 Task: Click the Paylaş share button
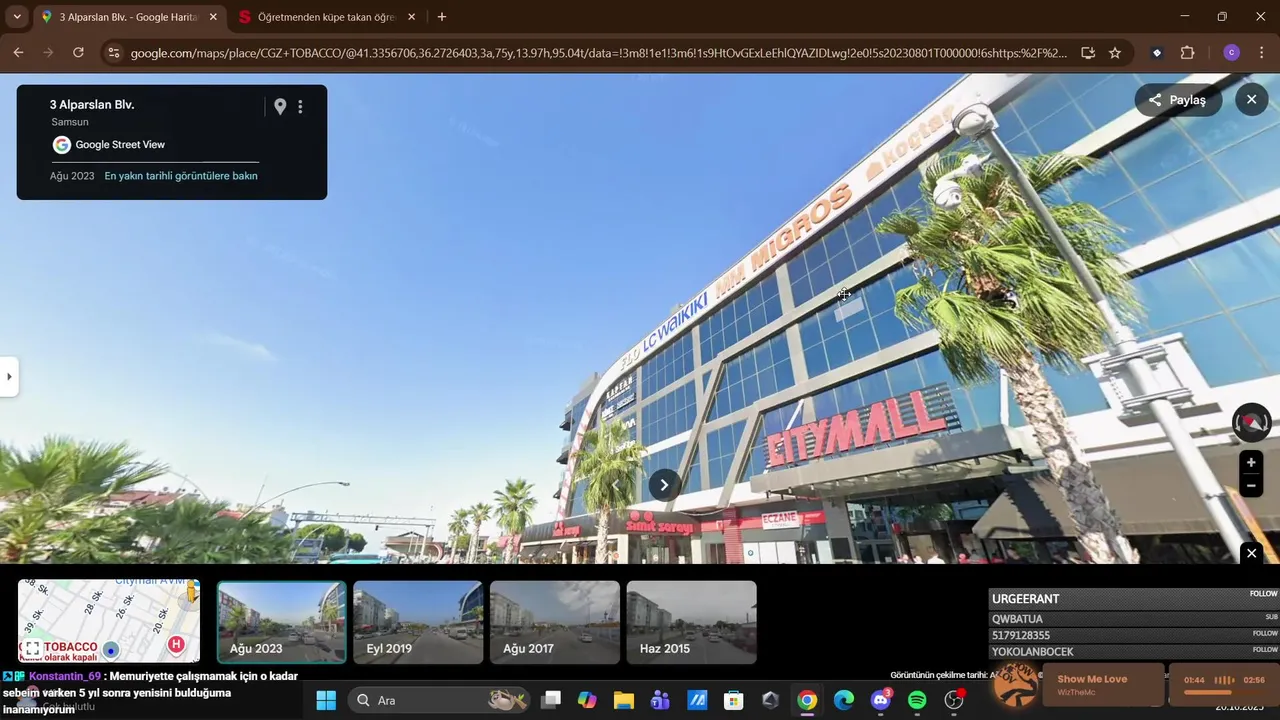pyautogui.click(x=1177, y=100)
